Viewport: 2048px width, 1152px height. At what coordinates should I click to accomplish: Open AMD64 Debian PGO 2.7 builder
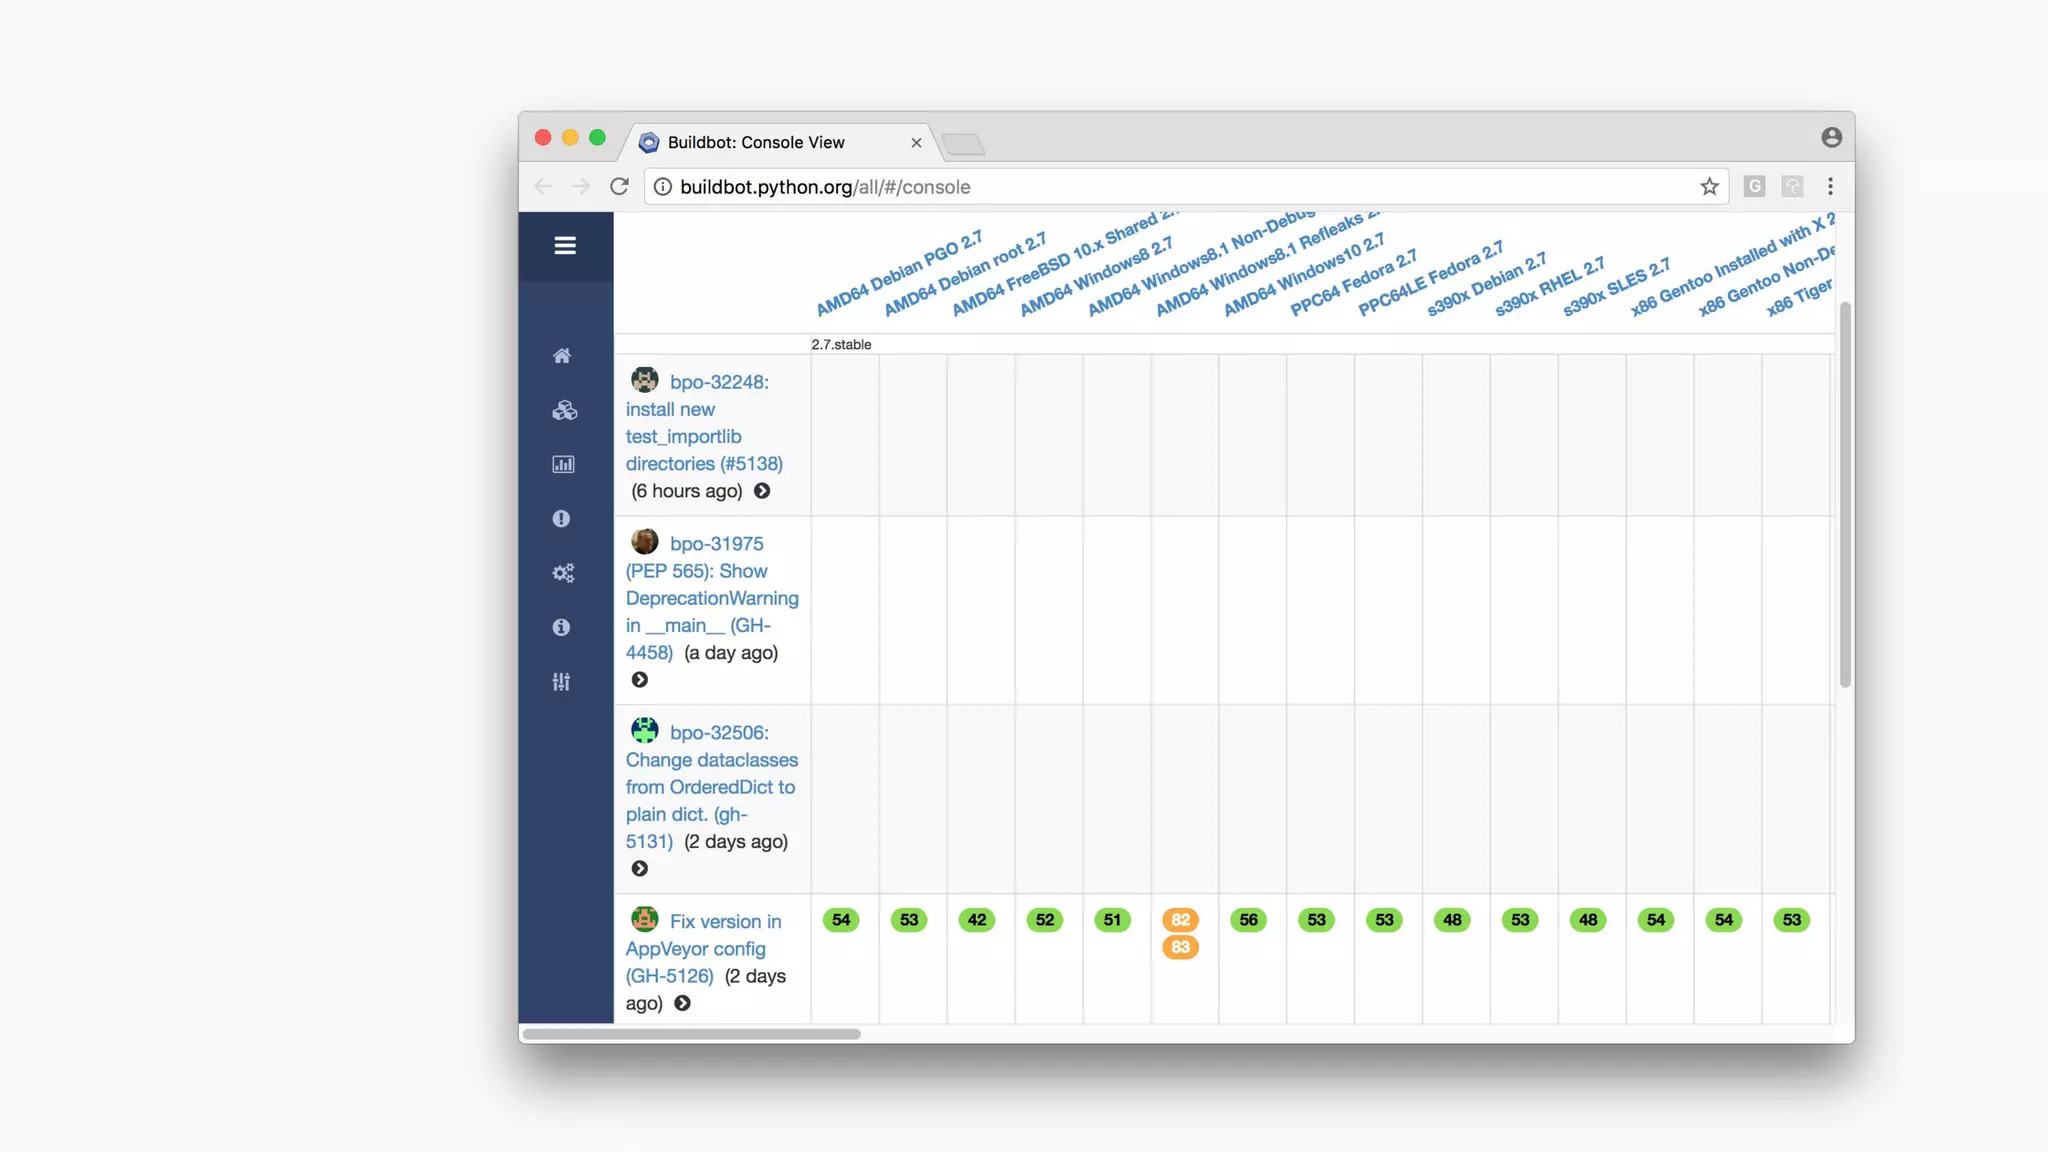[x=899, y=274]
